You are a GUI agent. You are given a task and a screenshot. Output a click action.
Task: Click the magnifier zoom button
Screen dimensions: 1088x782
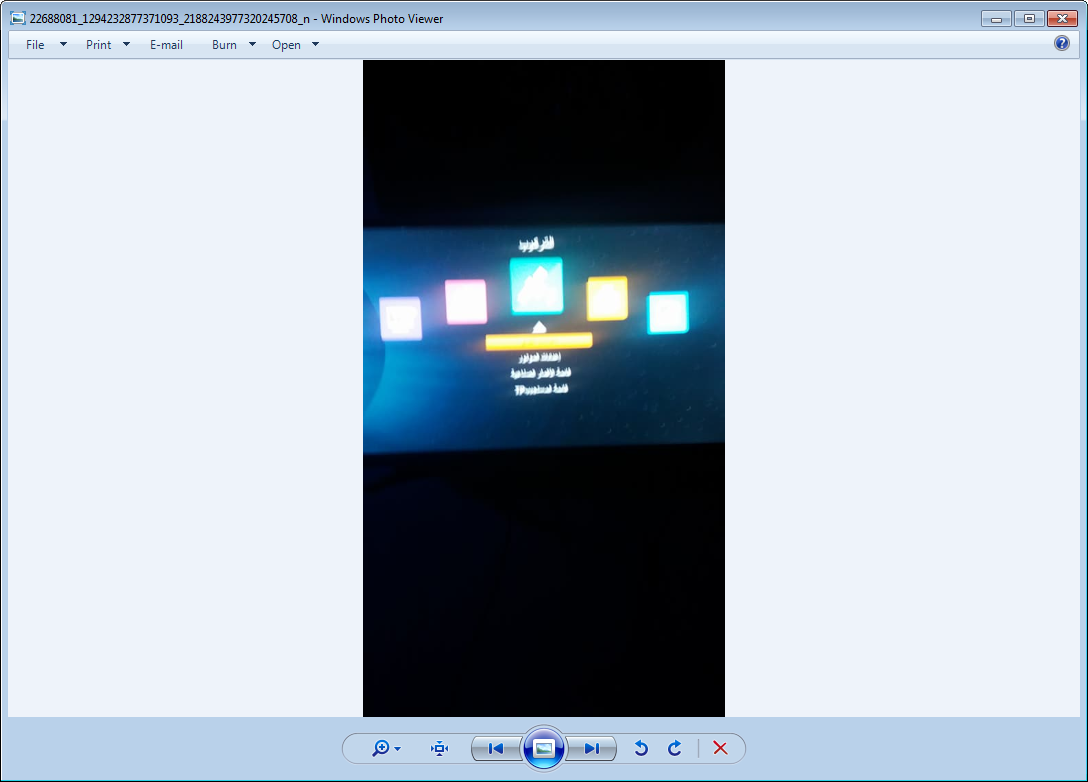pos(385,748)
